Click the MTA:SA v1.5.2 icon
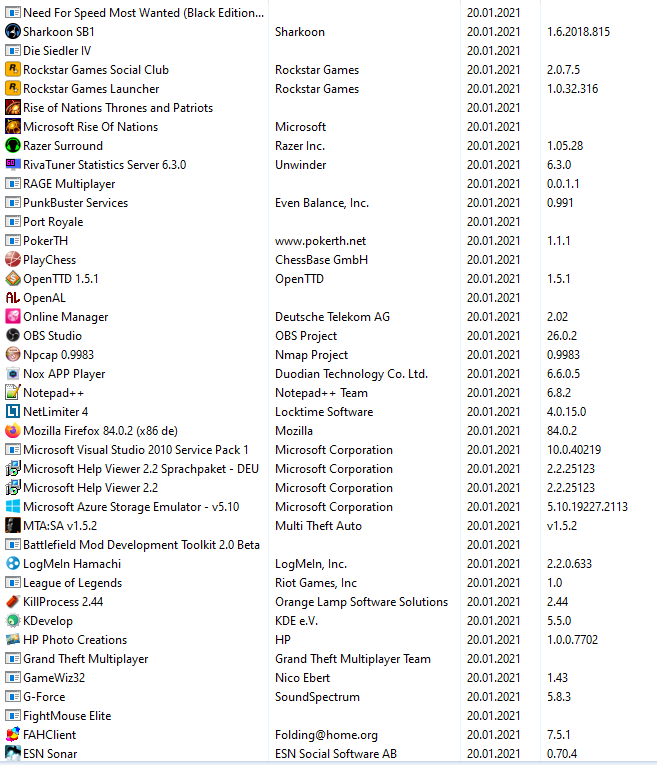 click(13, 526)
